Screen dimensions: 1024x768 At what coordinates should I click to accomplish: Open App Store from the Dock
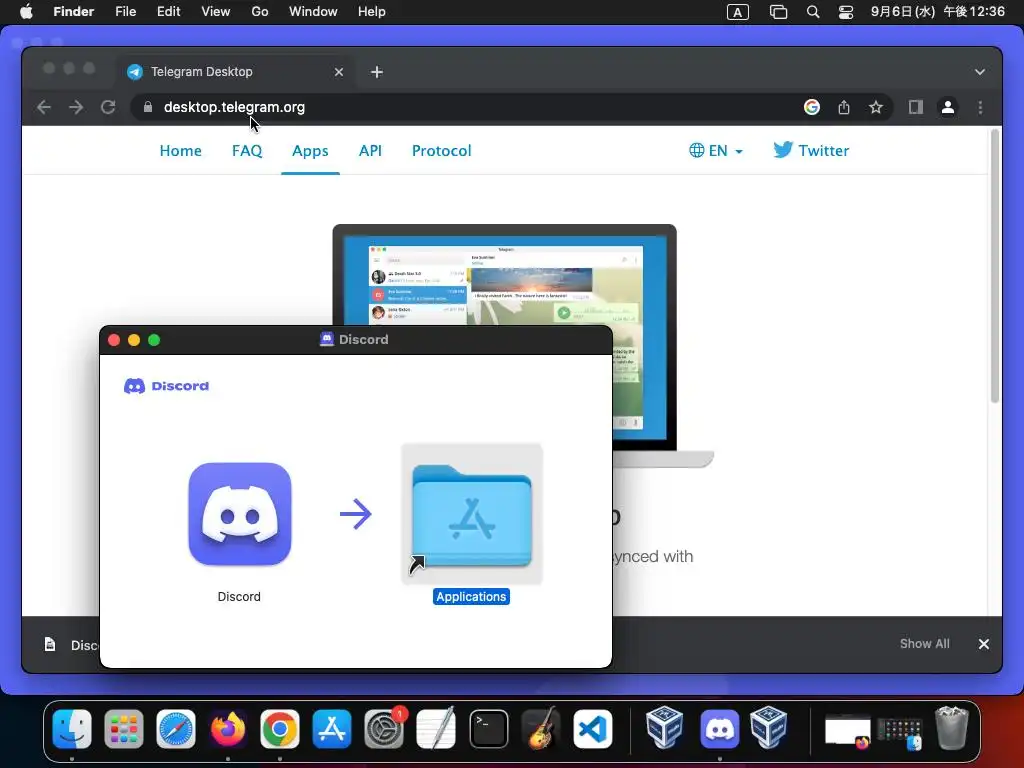pyautogui.click(x=332, y=728)
